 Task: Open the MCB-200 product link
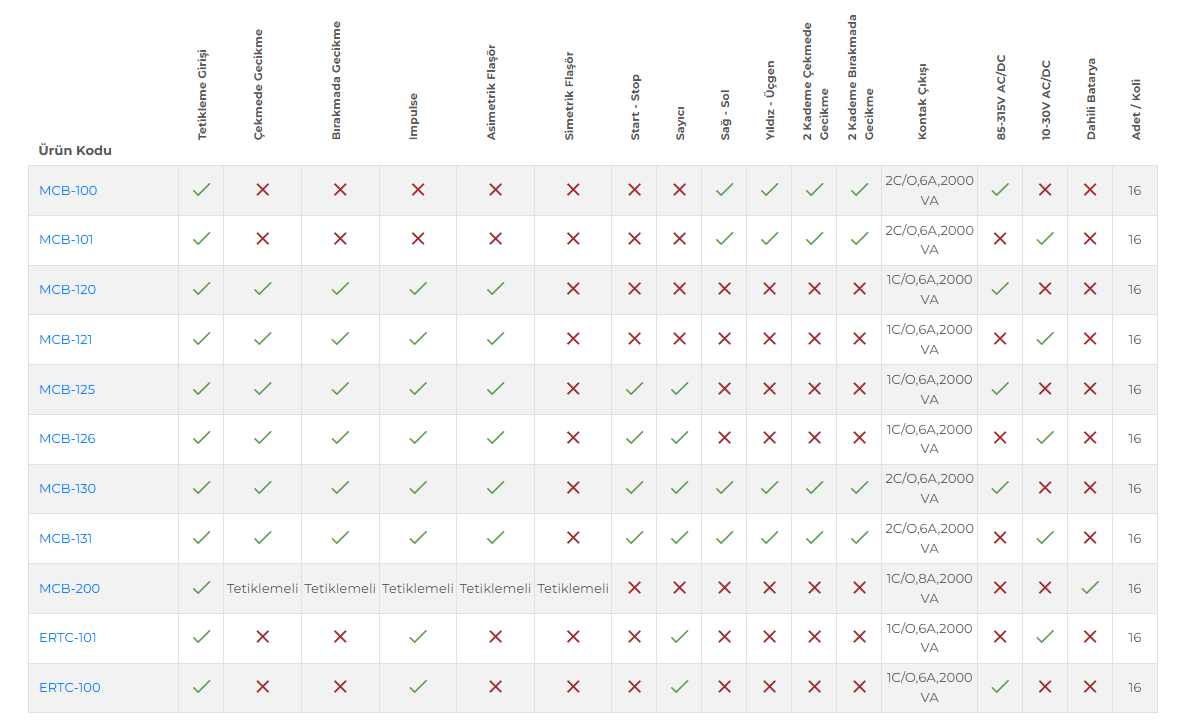(x=69, y=589)
